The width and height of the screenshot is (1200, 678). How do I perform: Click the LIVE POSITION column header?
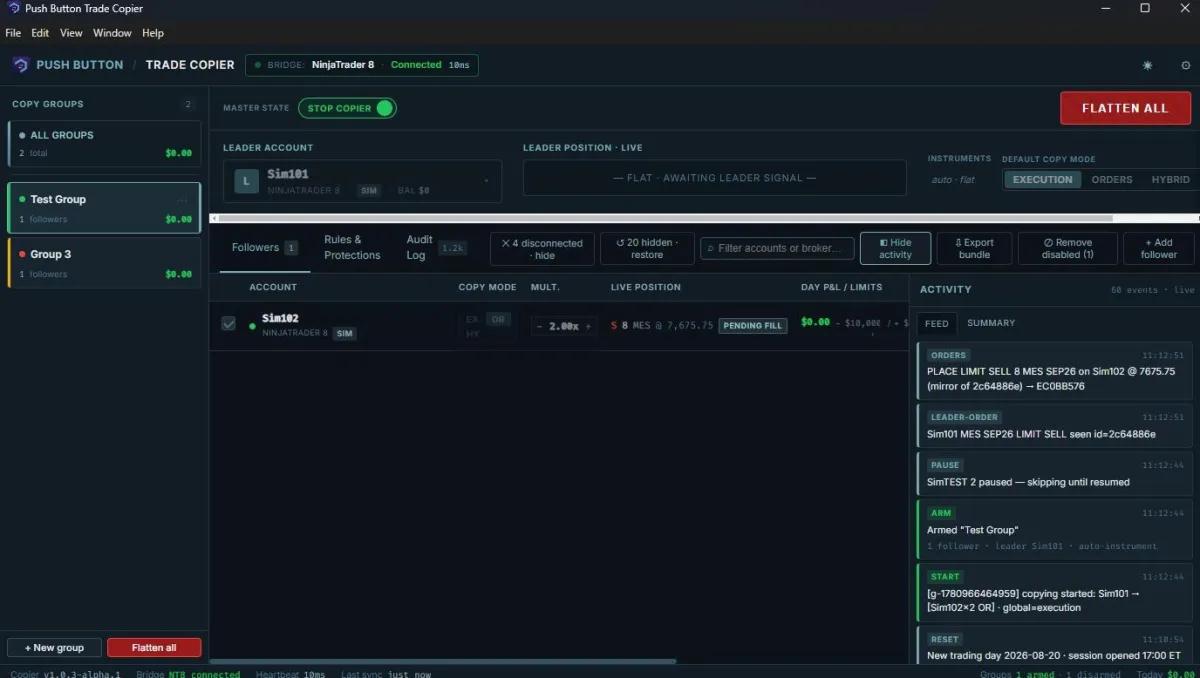coord(645,287)
